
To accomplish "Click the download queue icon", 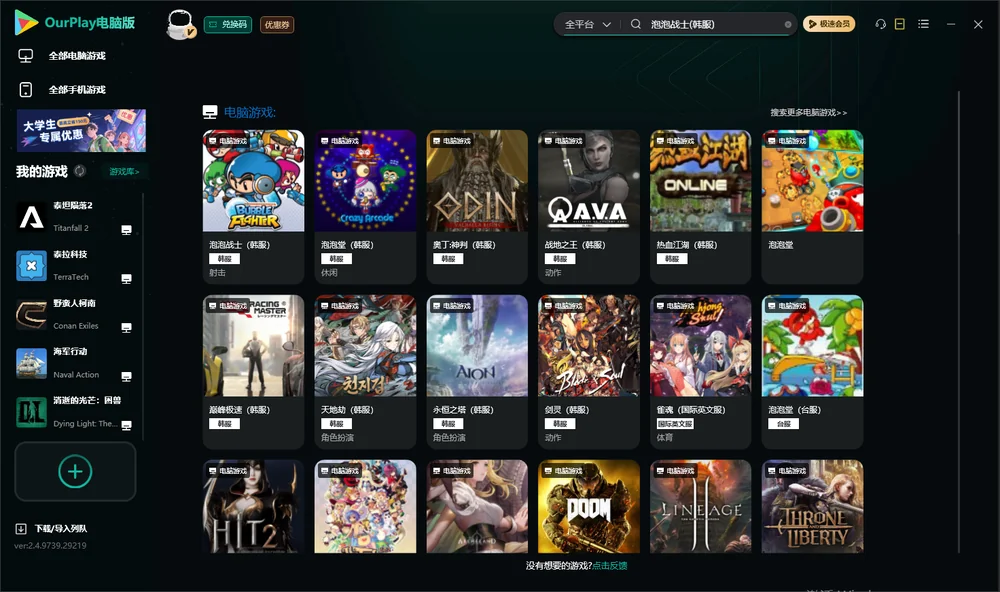I will pos(20,529).
